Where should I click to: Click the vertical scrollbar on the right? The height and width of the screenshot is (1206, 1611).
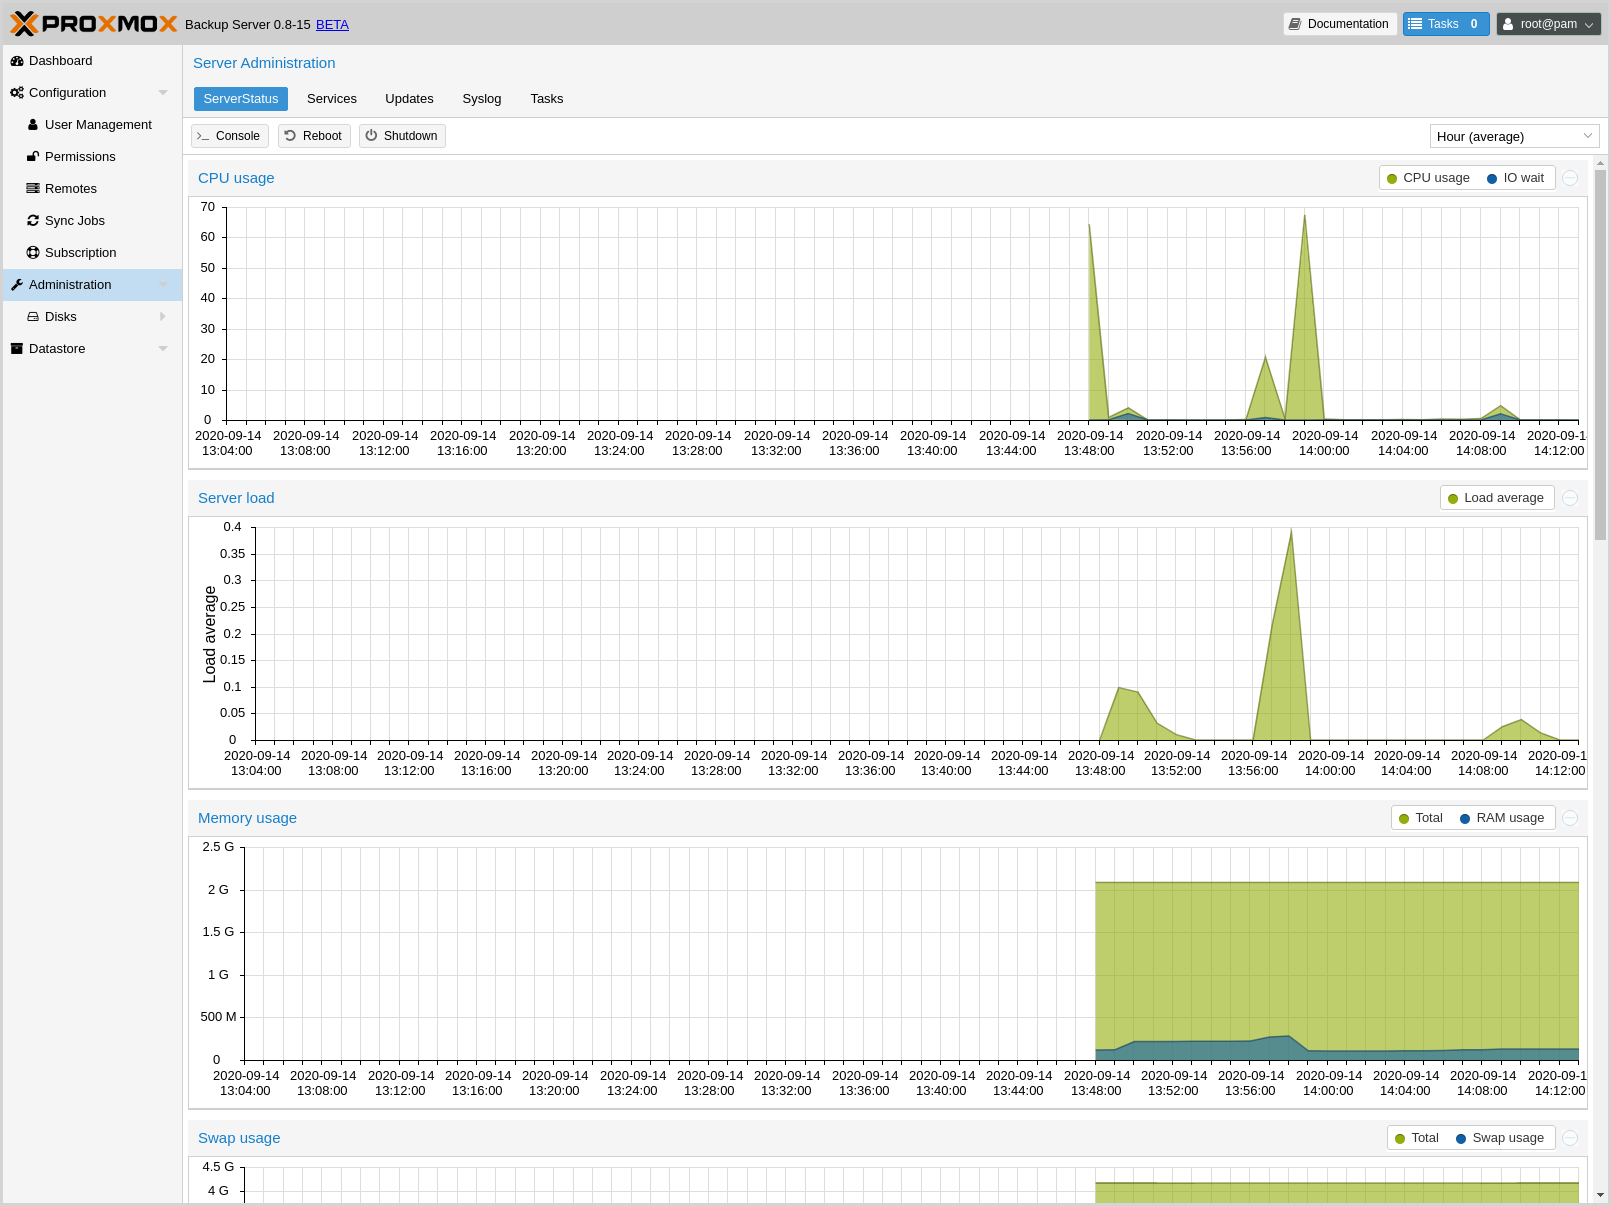pos(1600,355)
